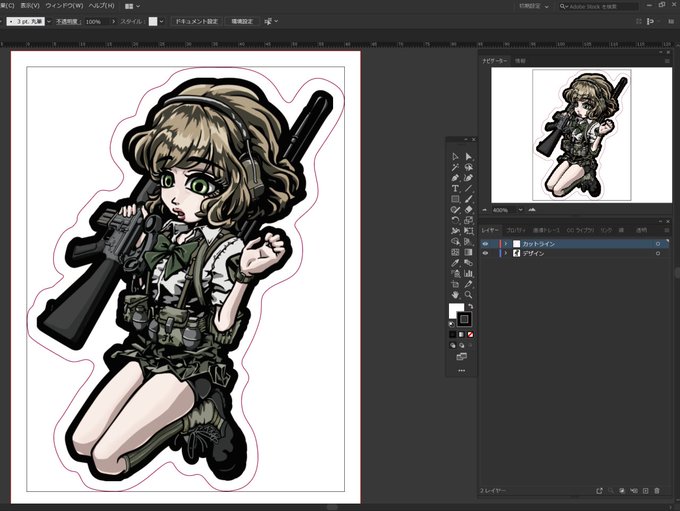This screenshot has width=680, height=511.
Task: Select the Rectangle tool
Action: [x=455, y=199]
